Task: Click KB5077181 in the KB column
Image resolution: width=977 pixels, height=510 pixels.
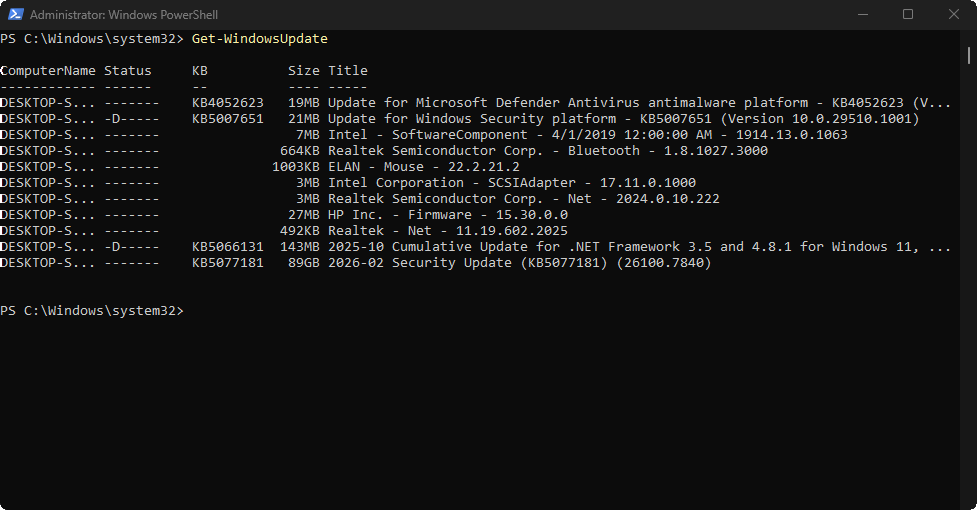Action: (227, 263)
